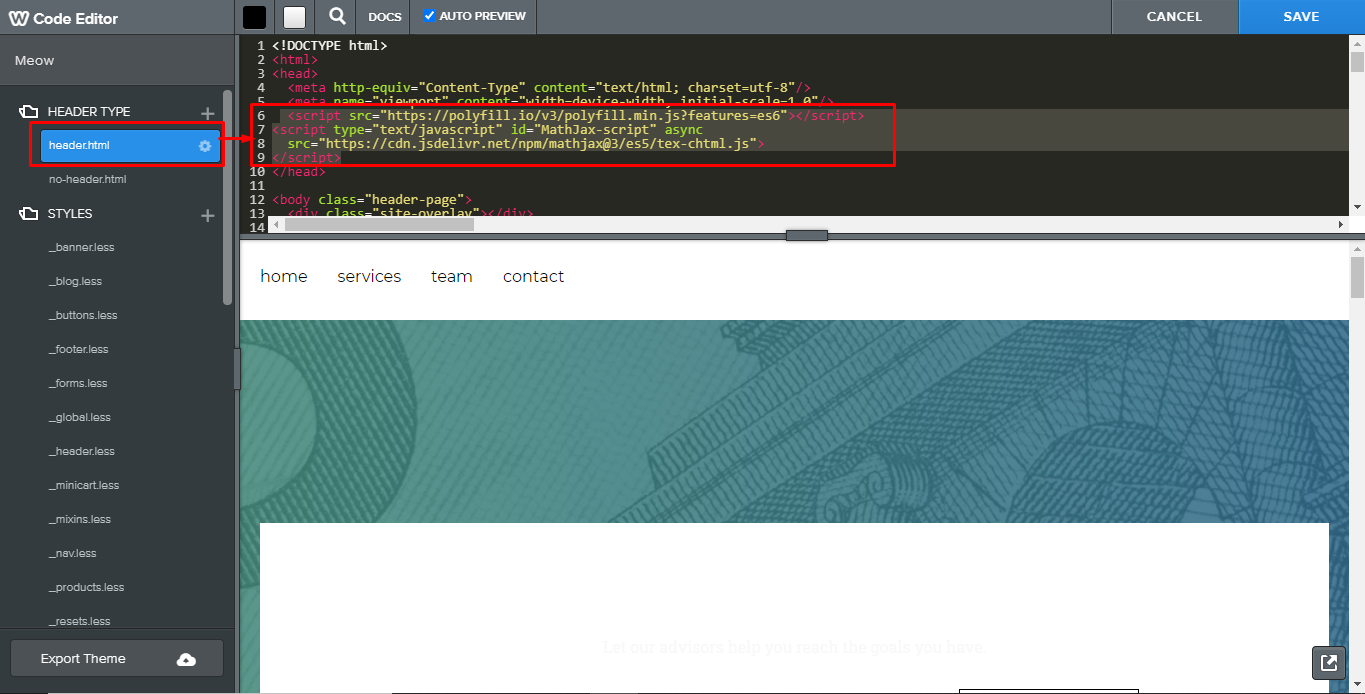
Task: Click the up arrow on code editor scrollbar
Action: click(1357, 43)
